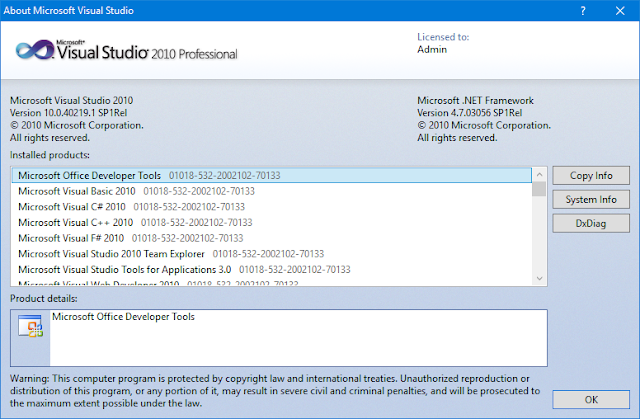
Task: Click the .NET Framework Version 4.7.03056 SP1Rel text
Action: [x=469, y=113]
